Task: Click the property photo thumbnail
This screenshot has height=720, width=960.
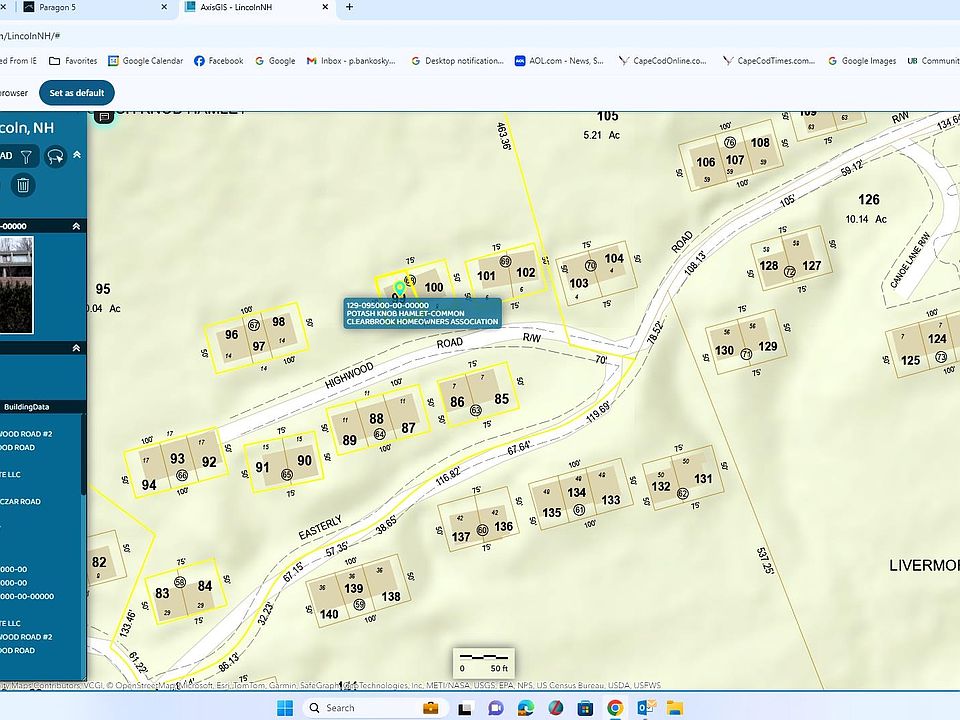Action: click(16, 284)
